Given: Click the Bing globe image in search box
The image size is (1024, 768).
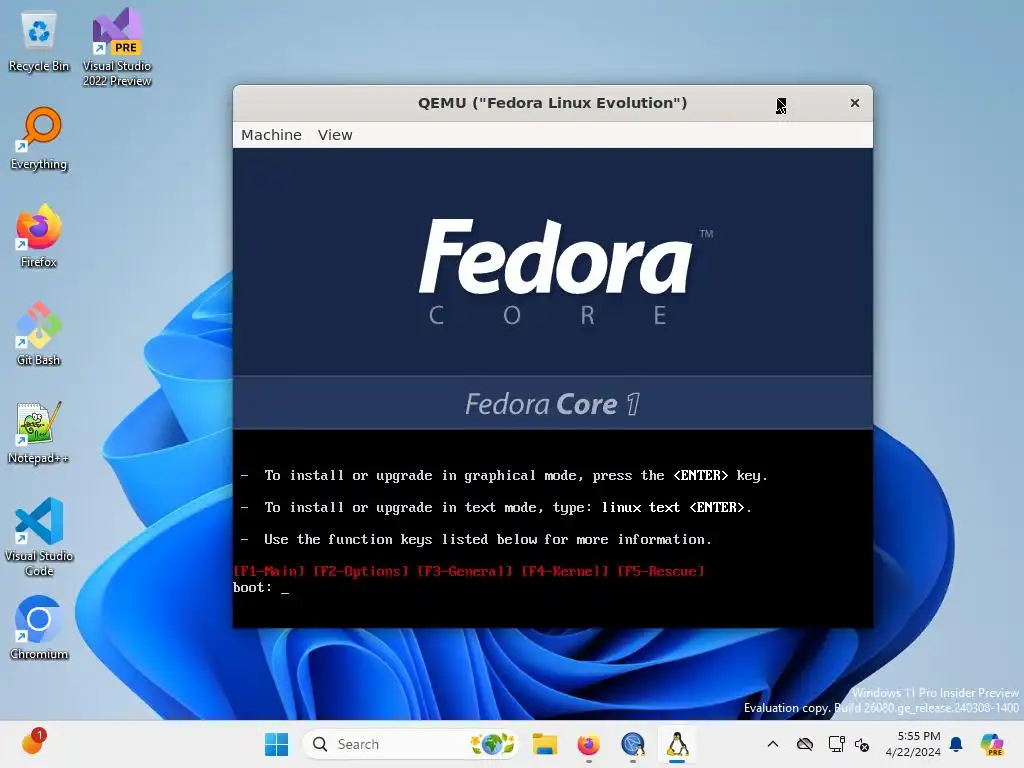Looking at the screenshot, I should pyautogui.click(x=492, y=744).
